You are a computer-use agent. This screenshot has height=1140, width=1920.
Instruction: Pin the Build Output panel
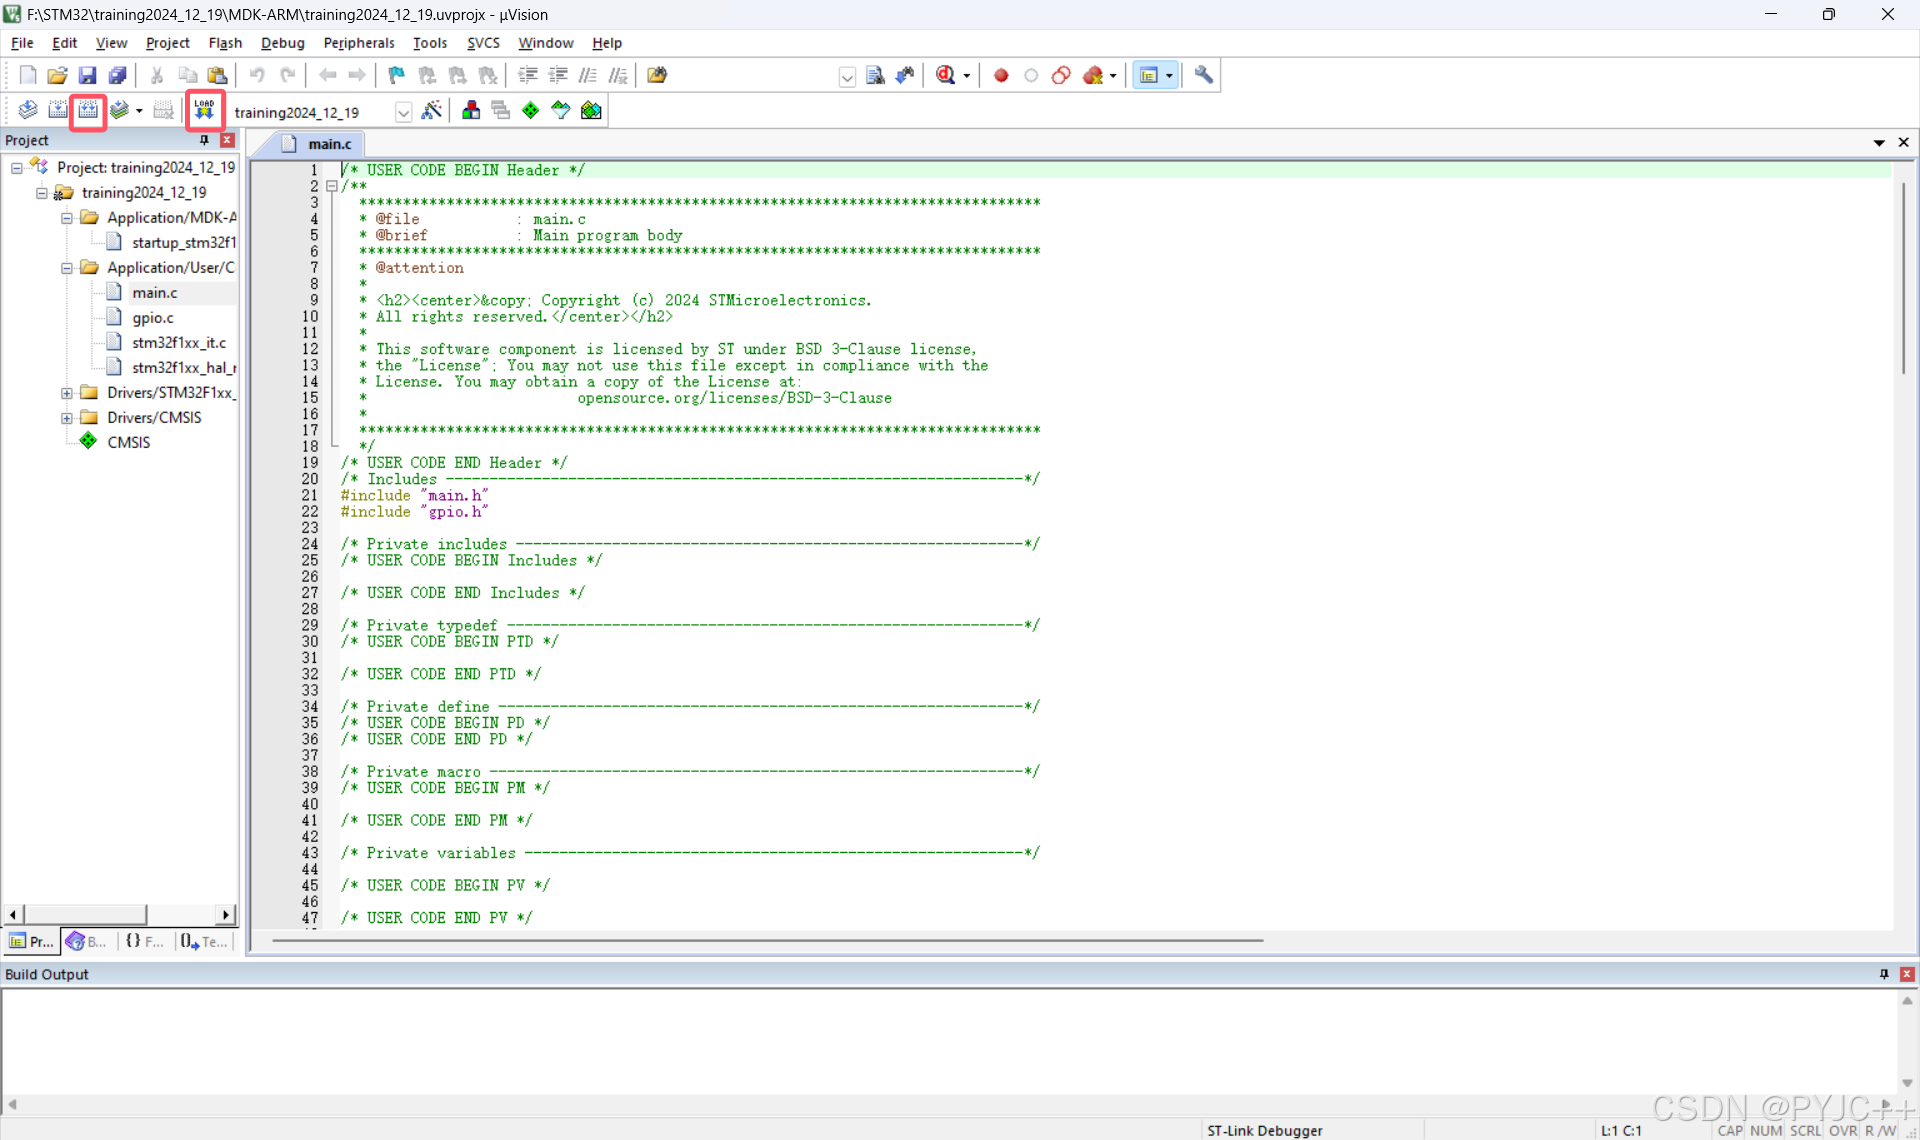coord(1884,974)
